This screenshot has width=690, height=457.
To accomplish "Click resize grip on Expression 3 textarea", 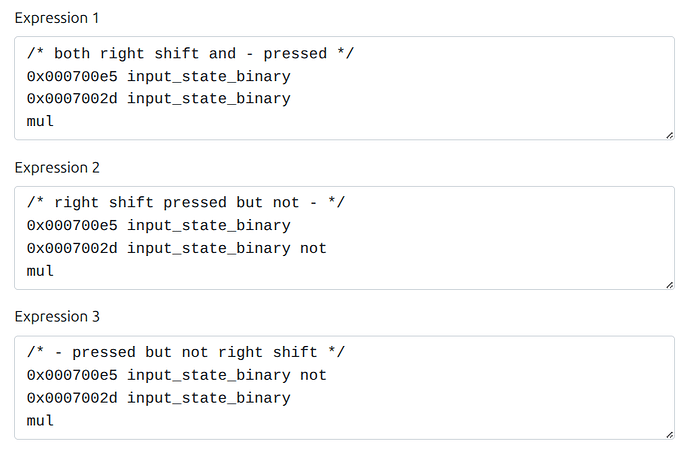I will [669, 435].
